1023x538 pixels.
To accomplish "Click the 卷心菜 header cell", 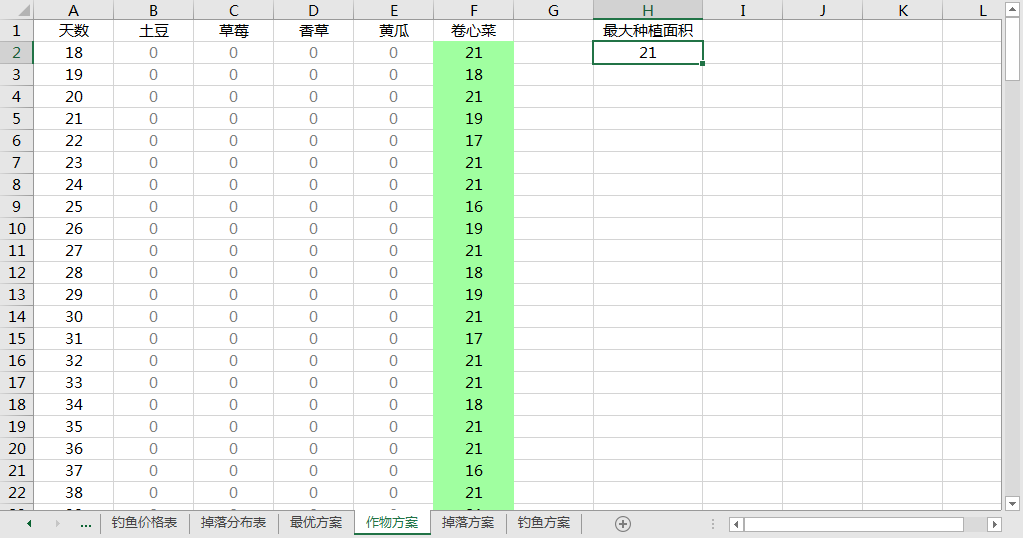I will click(x=474, y=31).
